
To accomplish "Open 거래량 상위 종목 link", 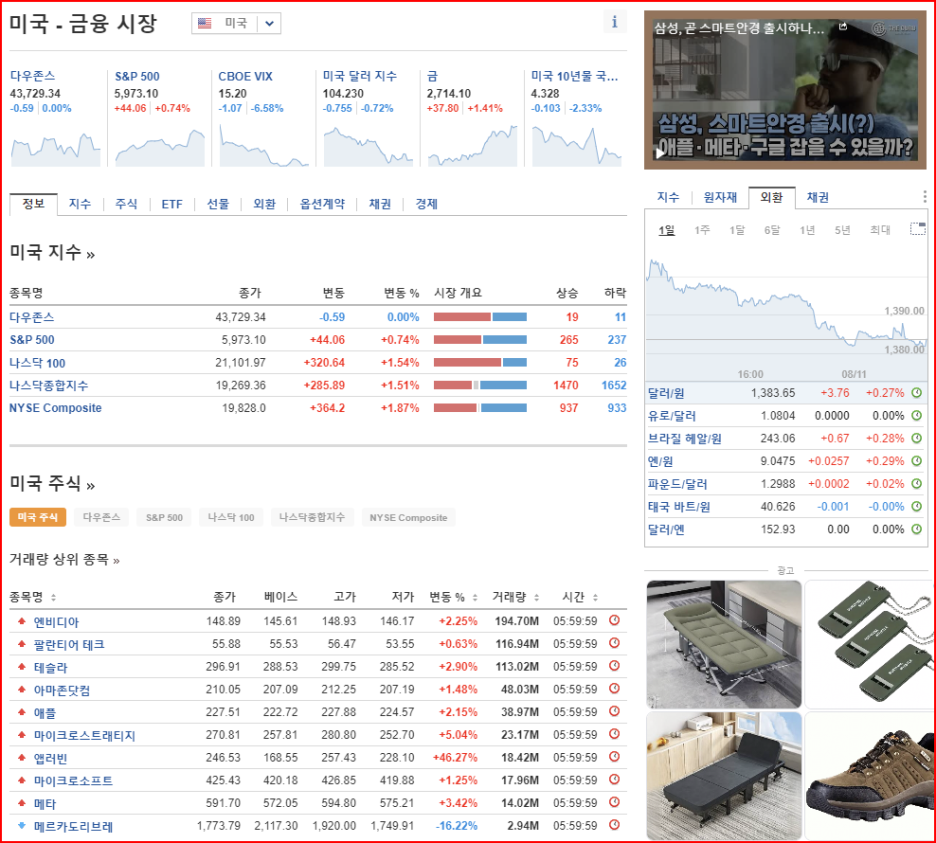I will click(x=64, y=559).
